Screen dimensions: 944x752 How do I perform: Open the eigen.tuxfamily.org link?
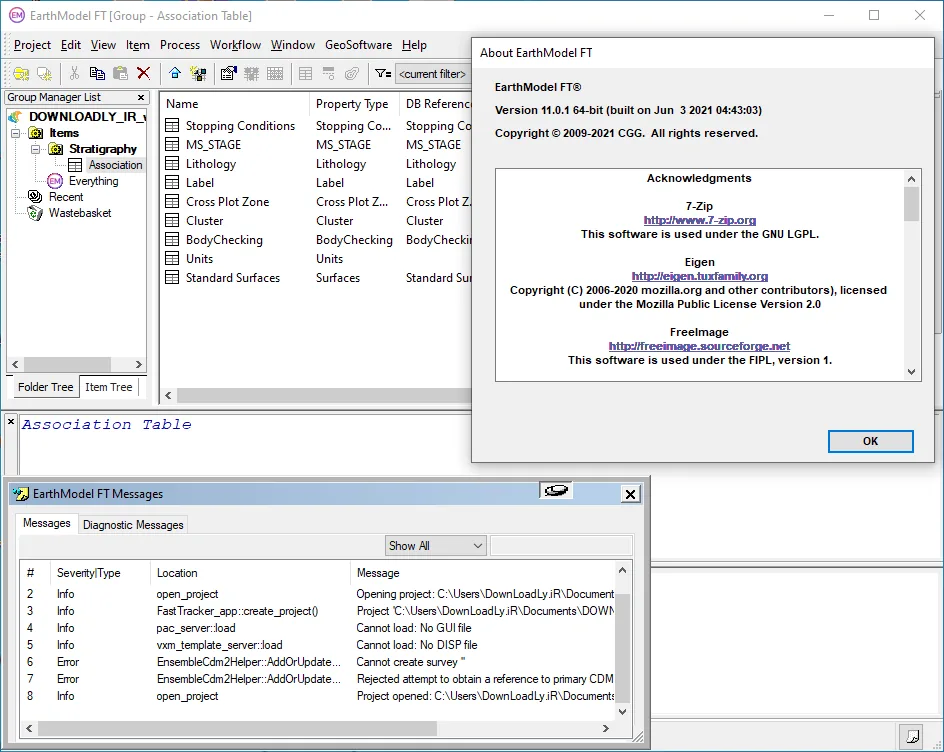[700, 276]
